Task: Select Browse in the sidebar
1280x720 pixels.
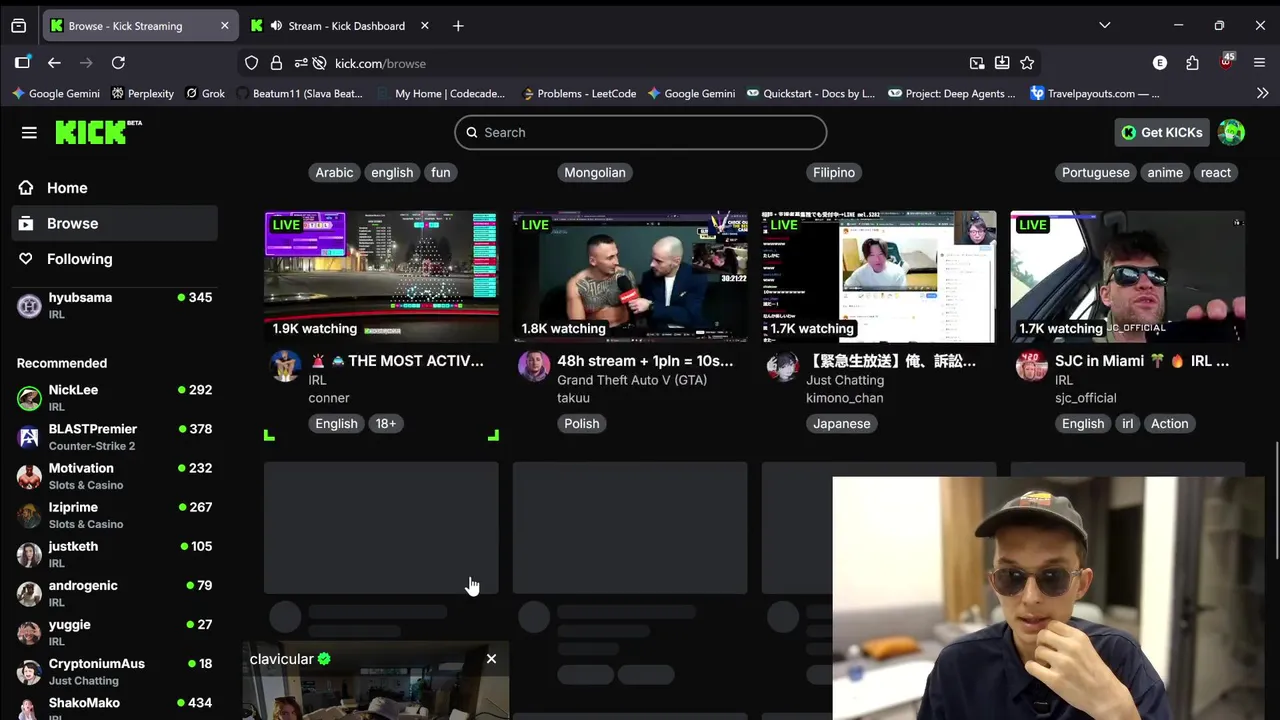Action: point(114,223)
